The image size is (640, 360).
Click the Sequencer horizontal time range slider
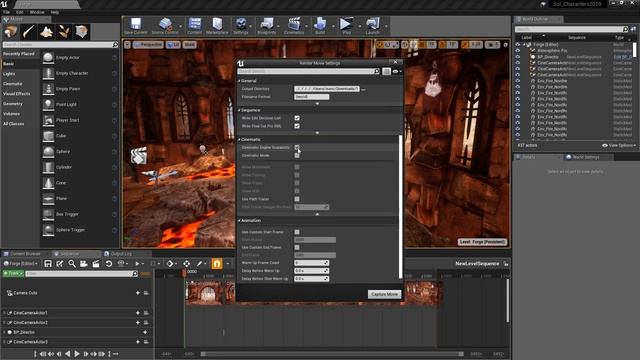click(x=332, y=354)
